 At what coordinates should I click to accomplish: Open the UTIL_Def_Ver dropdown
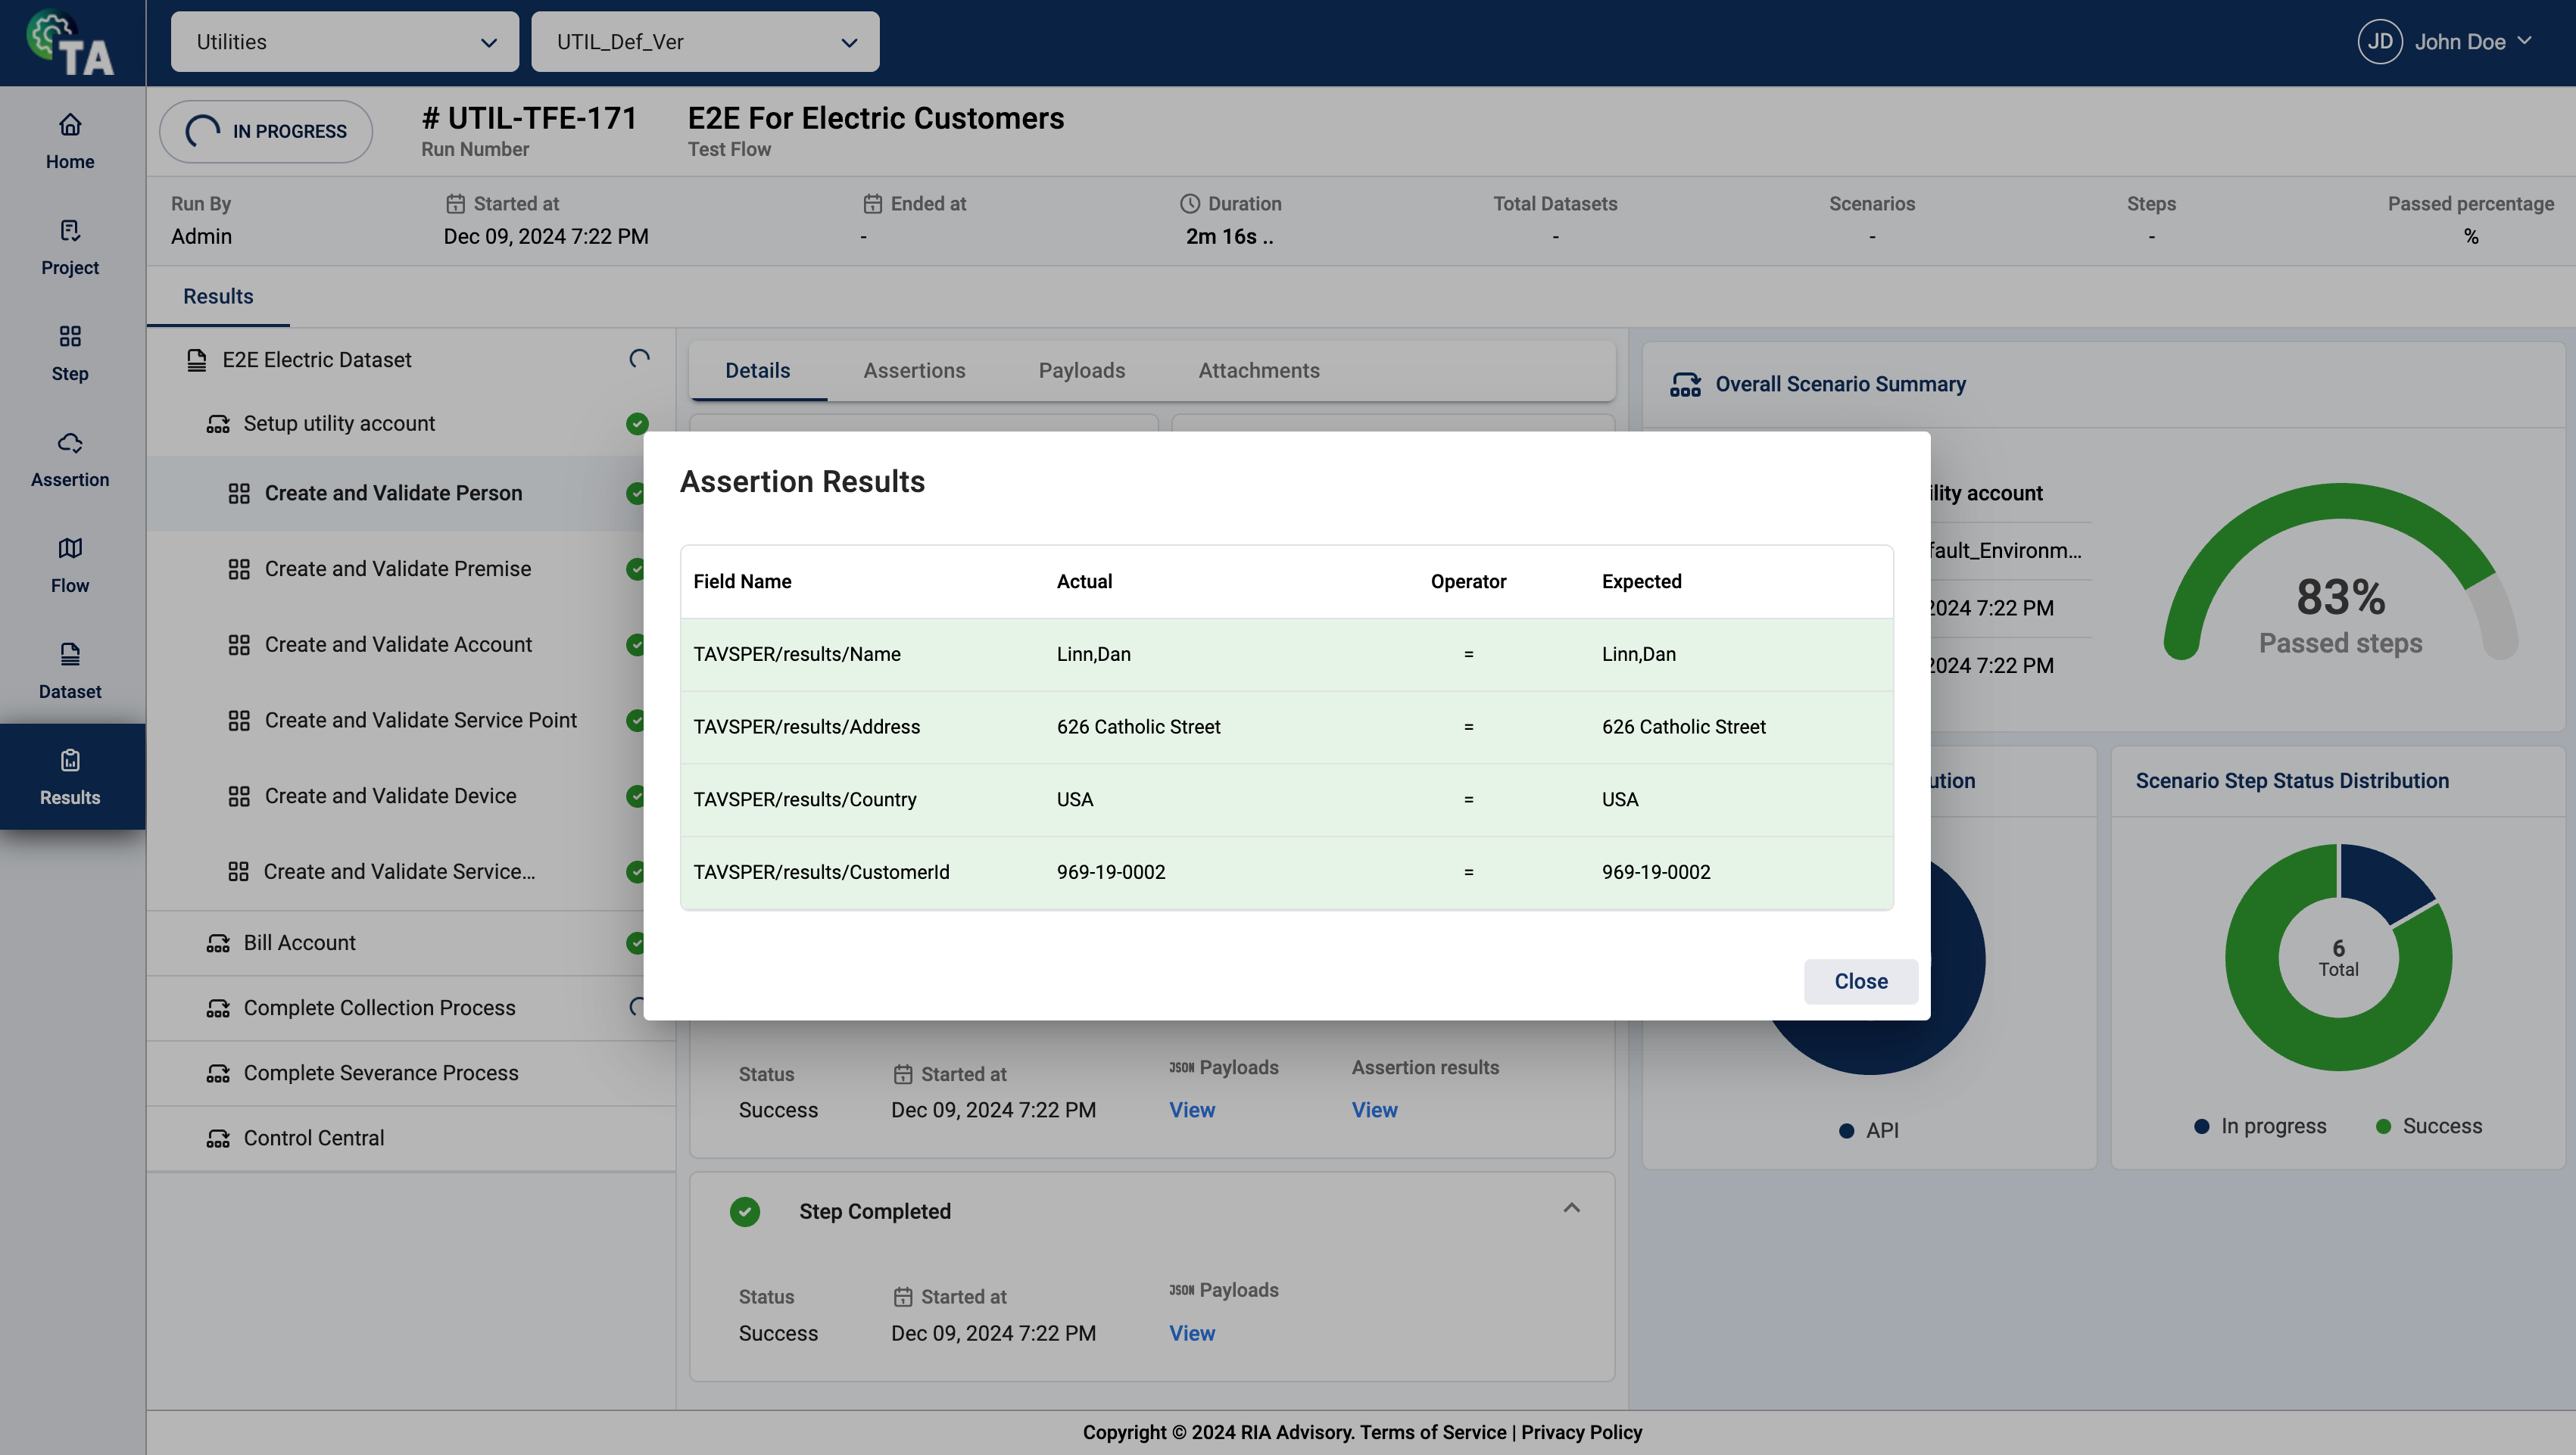point(705,42)
